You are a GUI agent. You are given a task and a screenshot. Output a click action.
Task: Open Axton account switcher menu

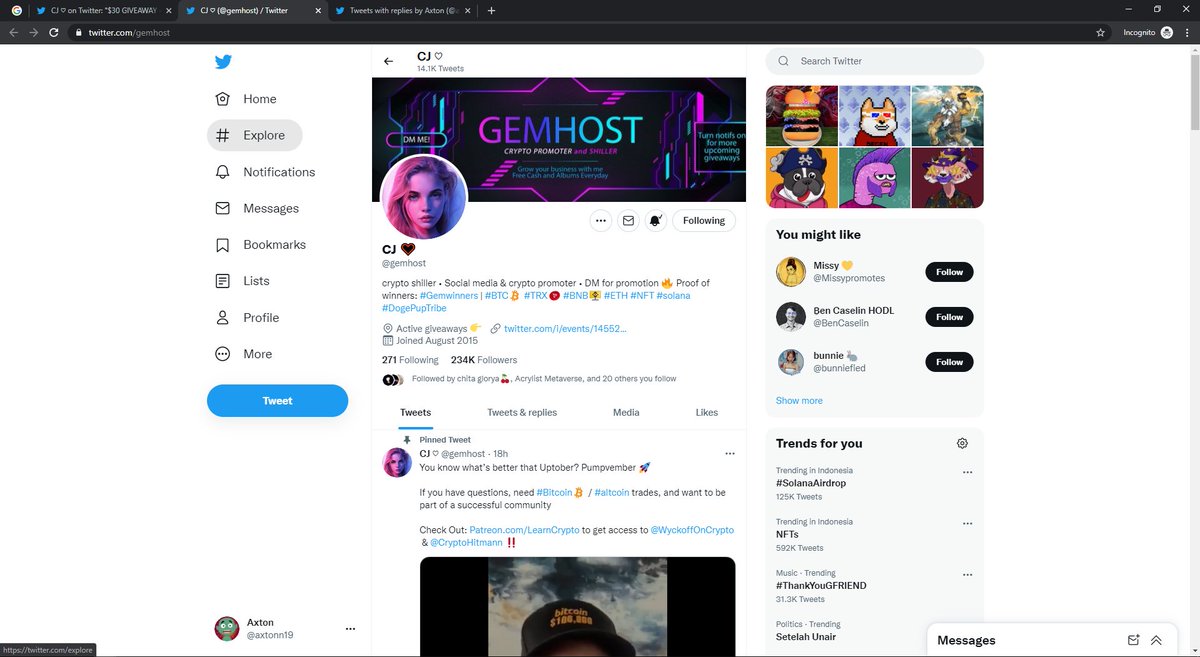(286, 628)
